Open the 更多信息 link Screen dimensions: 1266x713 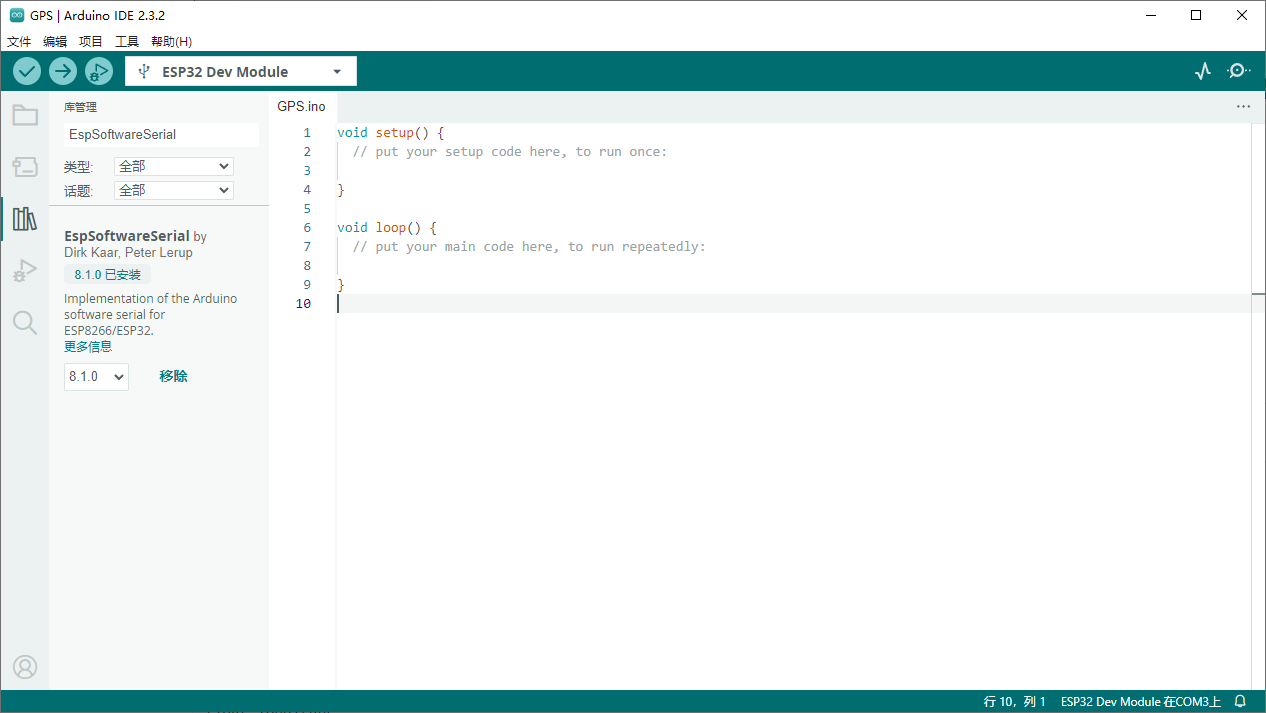click(88, 346)
